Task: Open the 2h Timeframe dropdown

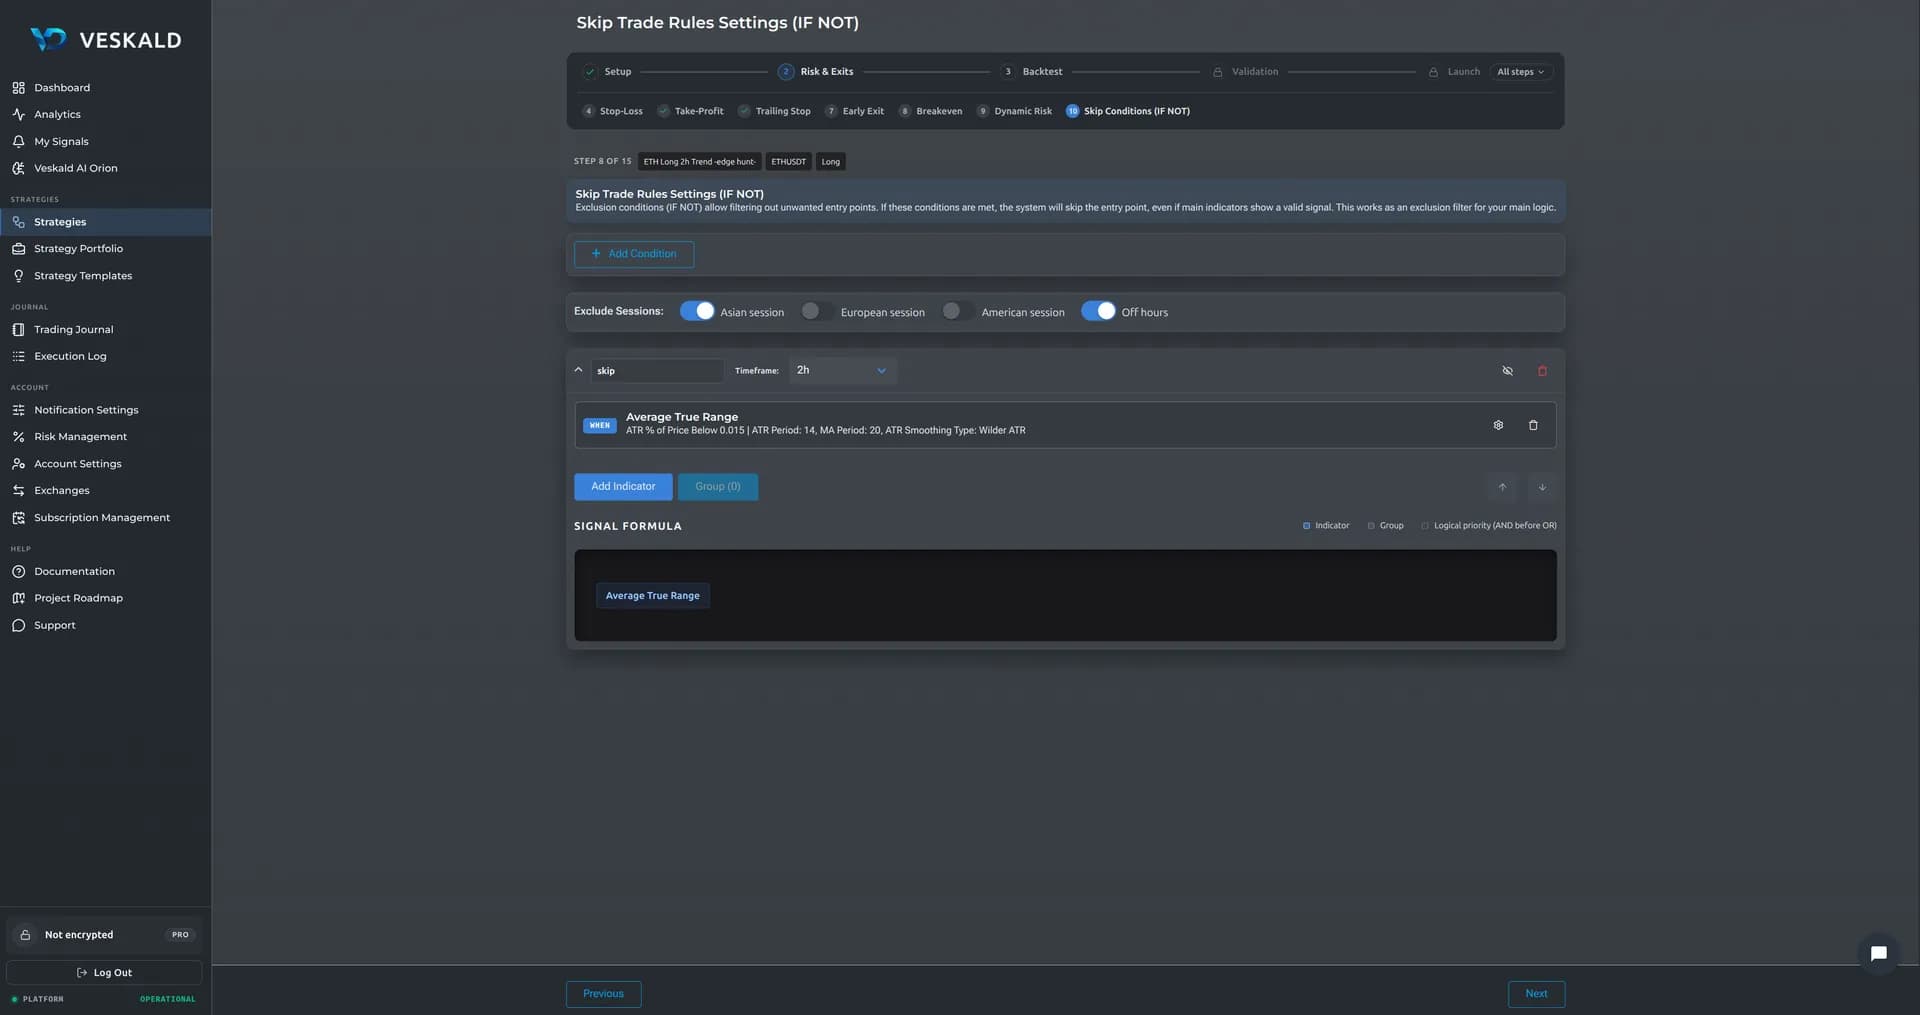Action: tap(843, 371)
